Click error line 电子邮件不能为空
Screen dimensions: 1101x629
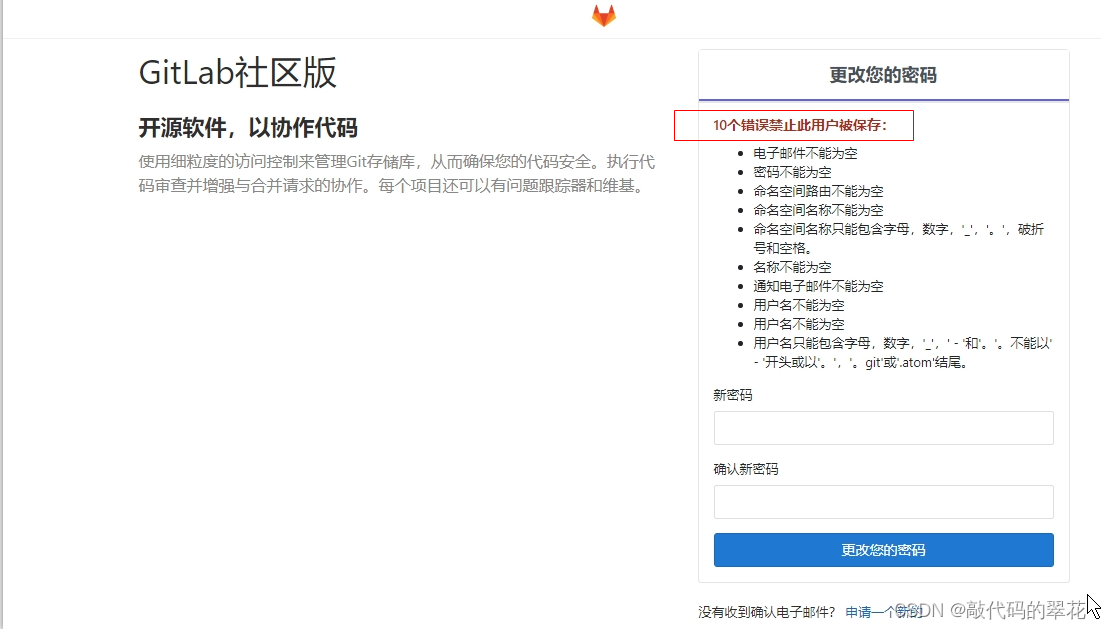pyautogui.click(x=805, y=153)
